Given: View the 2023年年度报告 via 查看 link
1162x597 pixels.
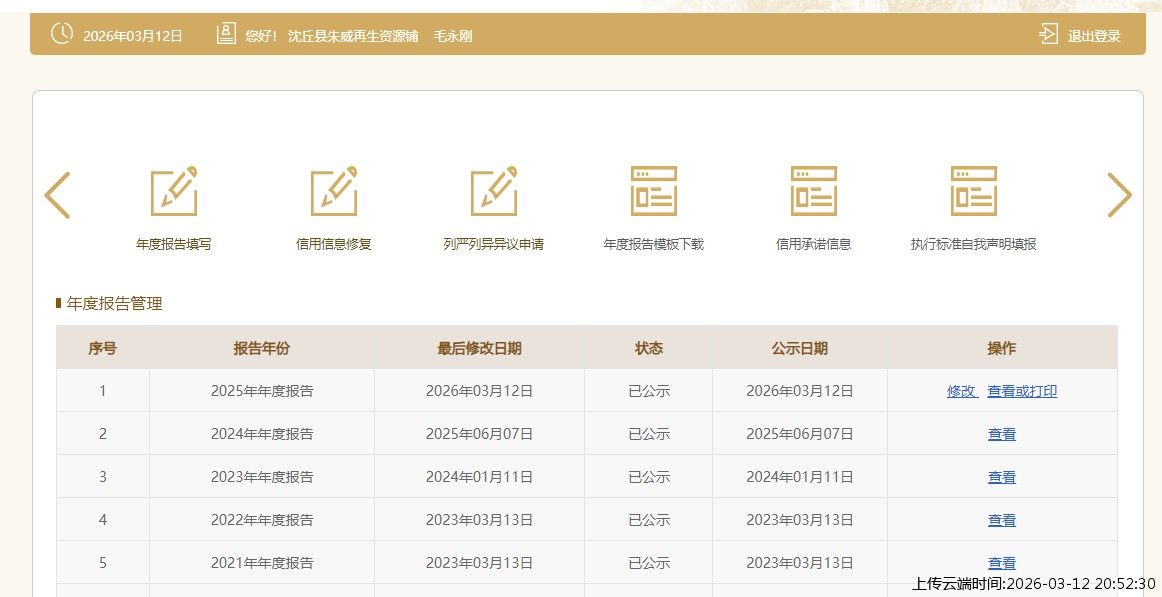Looking at the screenshot, I should point(1002,477).
